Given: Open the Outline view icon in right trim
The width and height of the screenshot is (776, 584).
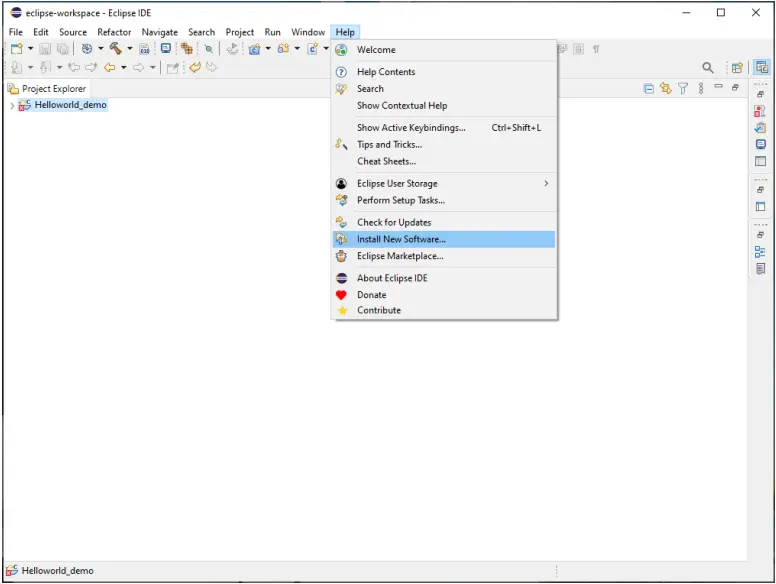Looking at the screenshot, I should [760, 251].
